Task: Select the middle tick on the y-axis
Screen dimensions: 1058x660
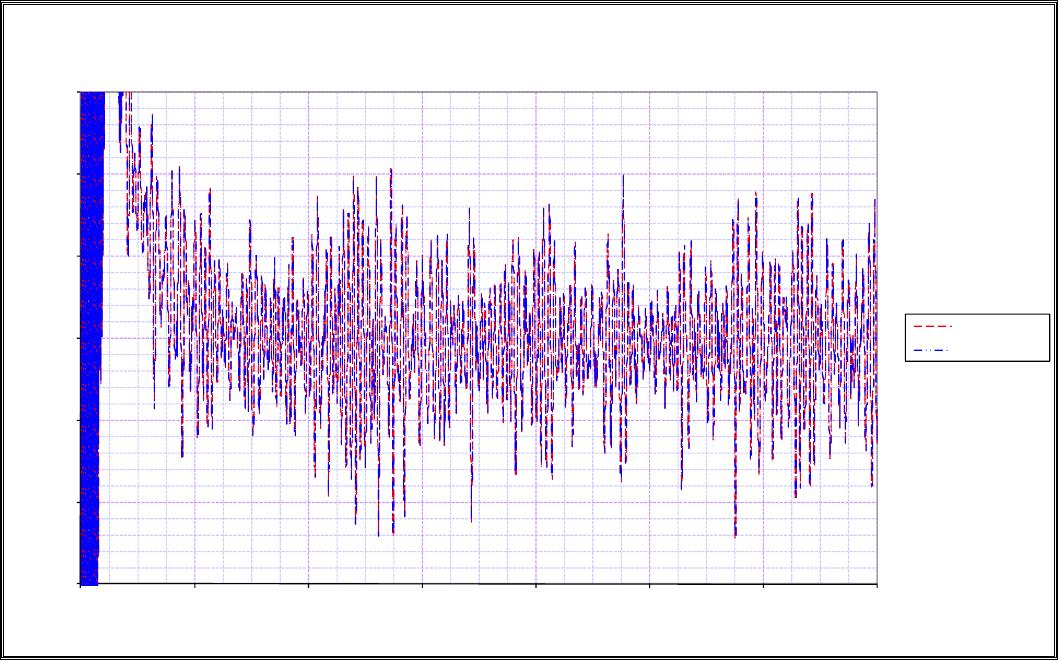Action: click(80, 338)
